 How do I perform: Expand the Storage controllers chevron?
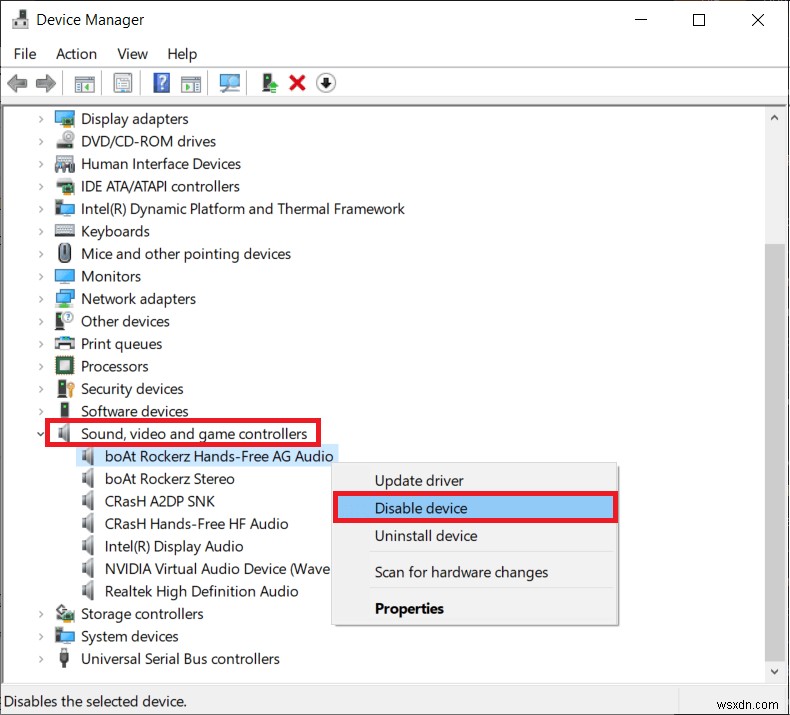coord(41,614)
